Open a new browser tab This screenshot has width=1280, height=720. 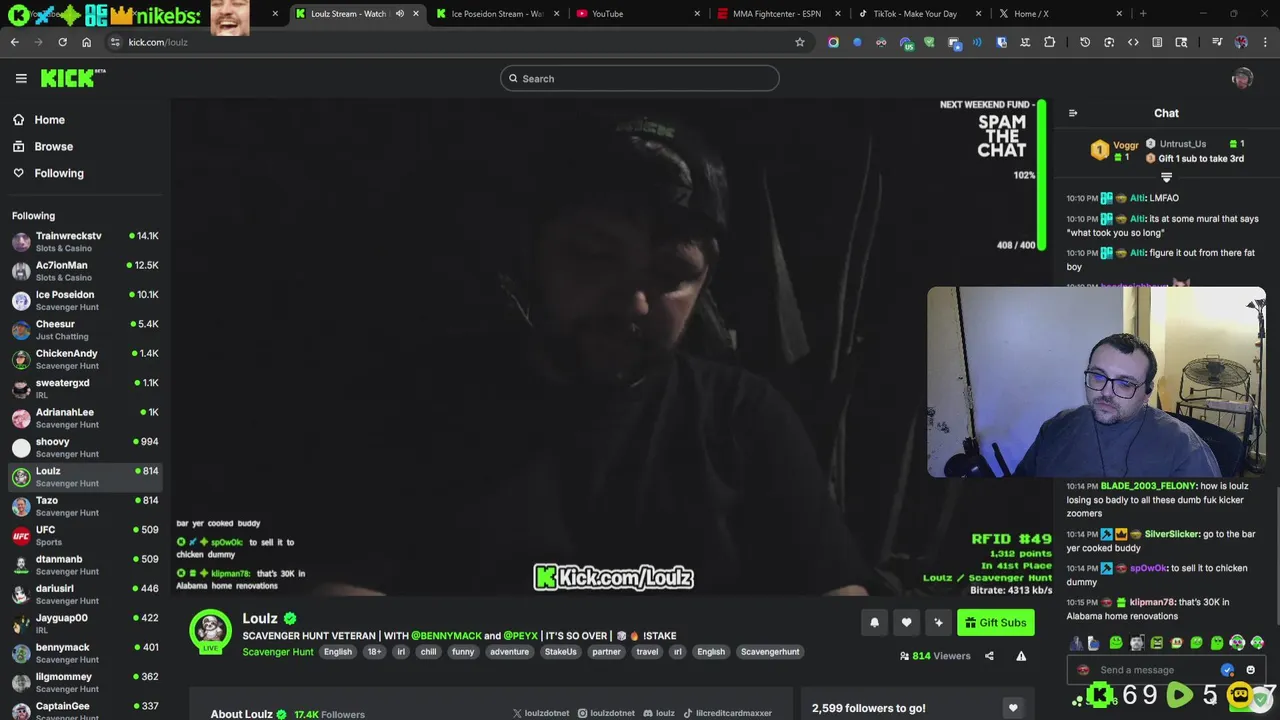coord(1143,14)
